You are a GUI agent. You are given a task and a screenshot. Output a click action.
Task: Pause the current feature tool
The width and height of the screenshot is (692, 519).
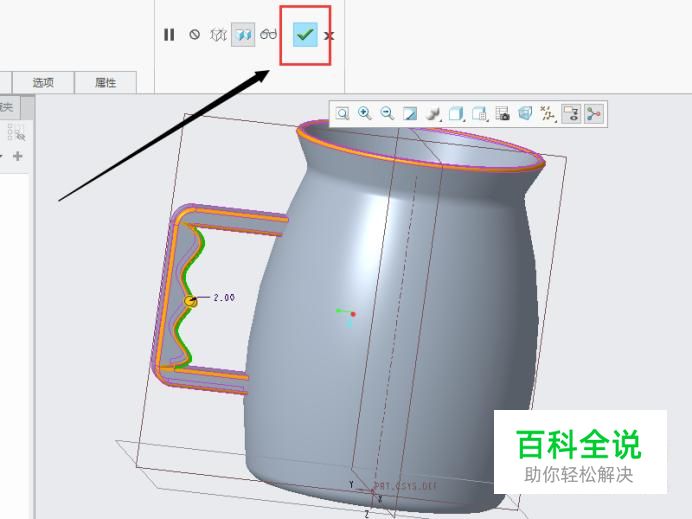click(169, 34)
